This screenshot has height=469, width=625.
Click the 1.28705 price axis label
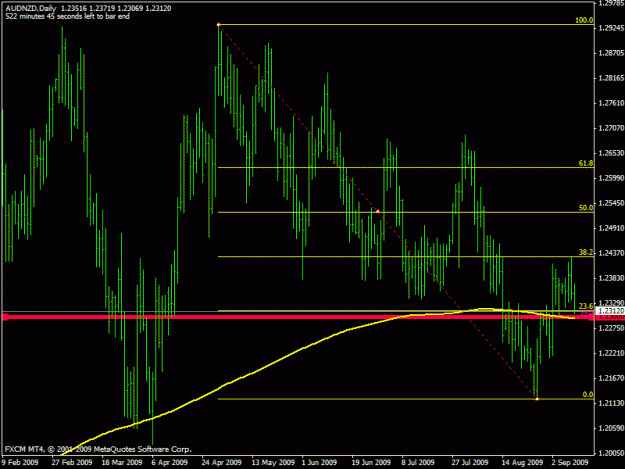(612, 53)
